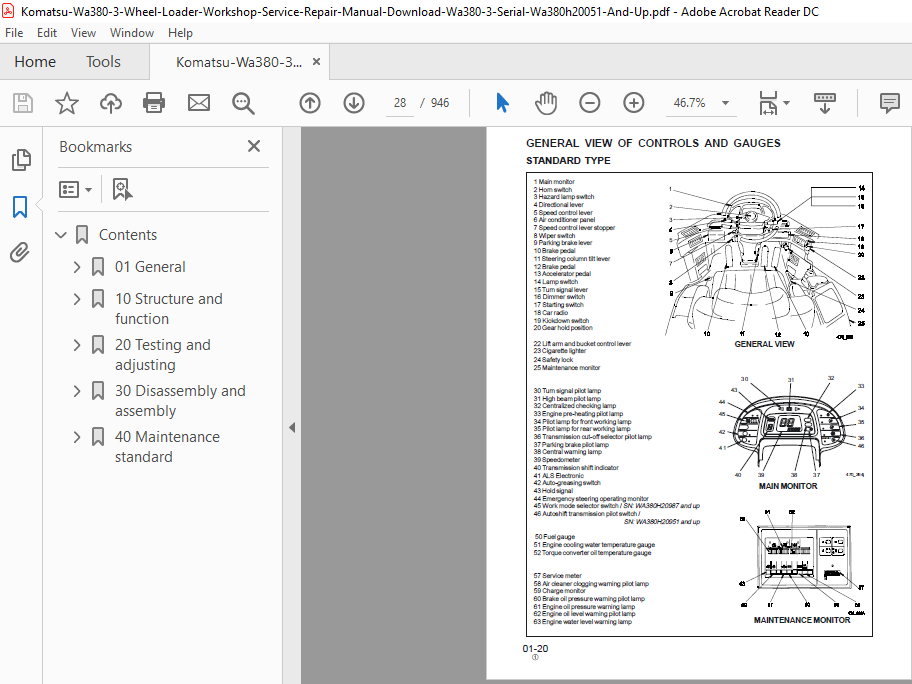Screen dimensions: 912x684
Task: Open the zoom level dropdown arrow
Action: pyautogui.click(x=725, y=103)
